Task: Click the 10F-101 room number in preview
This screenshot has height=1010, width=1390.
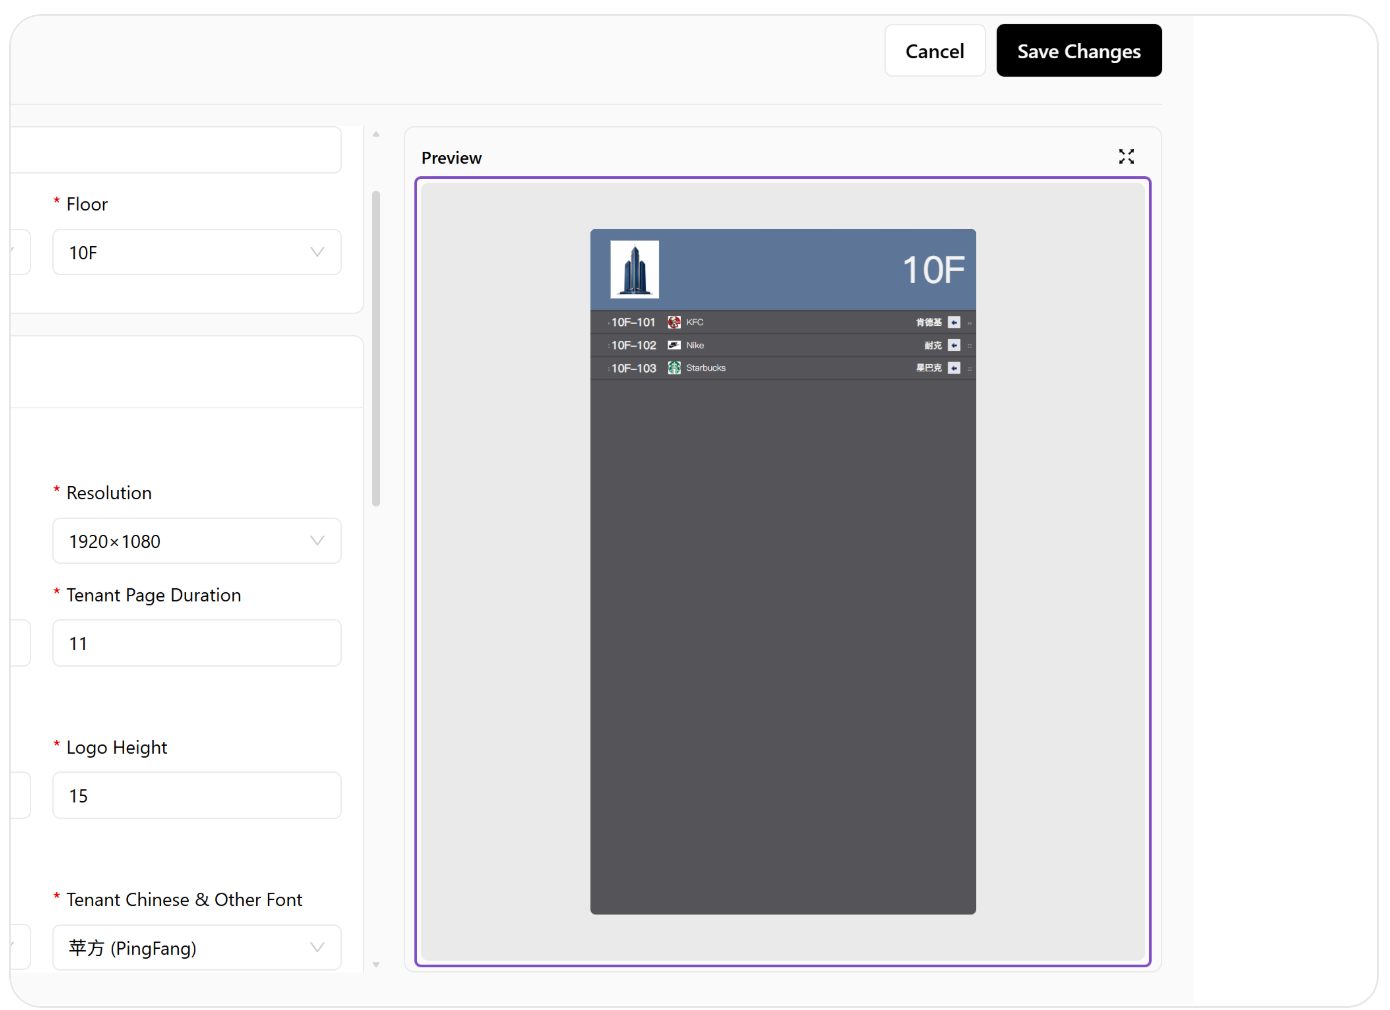Action: pos(633,322)
